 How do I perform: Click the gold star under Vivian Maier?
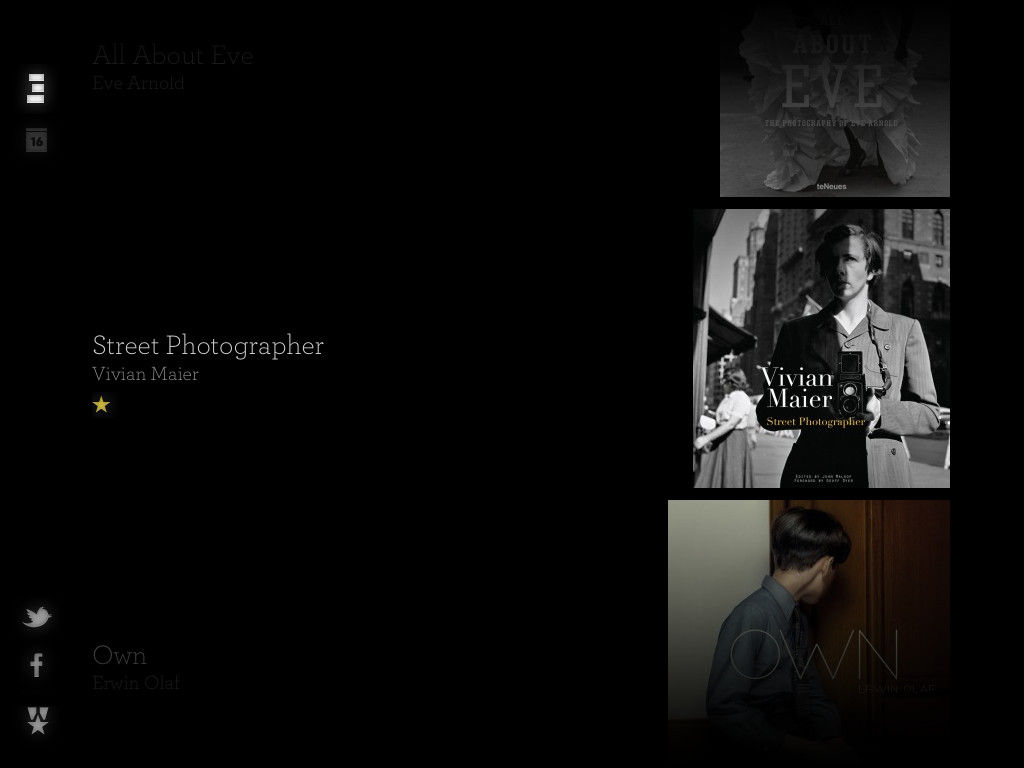[101, 405]
